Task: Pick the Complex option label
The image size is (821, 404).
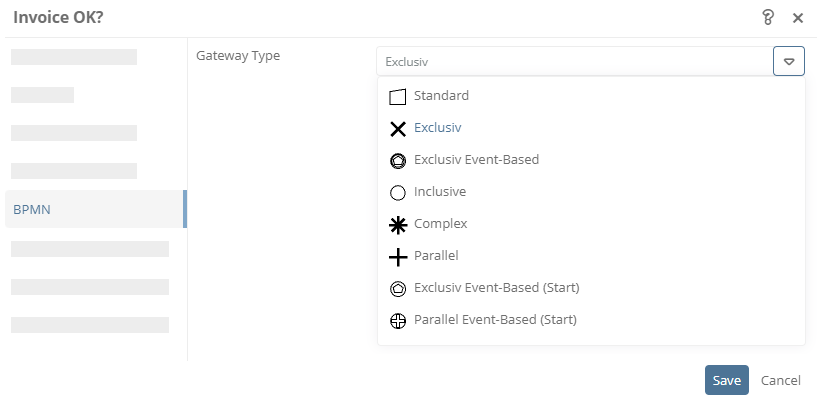Action: (x=440, y=224)
